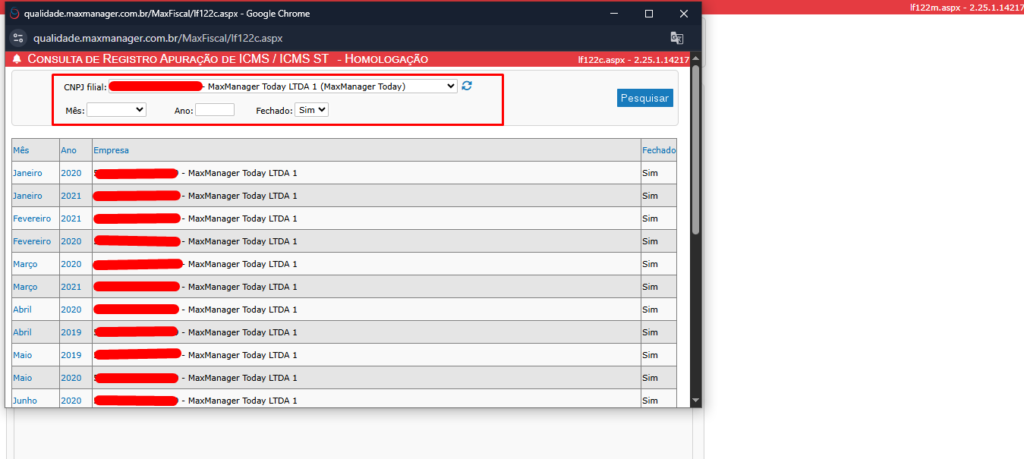Open the Fevereiro 2021 record link
The width and height of the screenshot is (1024, 459).
click(32, 219)
